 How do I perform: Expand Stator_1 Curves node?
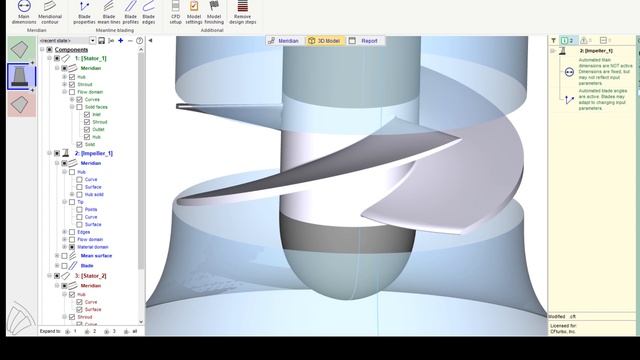coord(72,99)
